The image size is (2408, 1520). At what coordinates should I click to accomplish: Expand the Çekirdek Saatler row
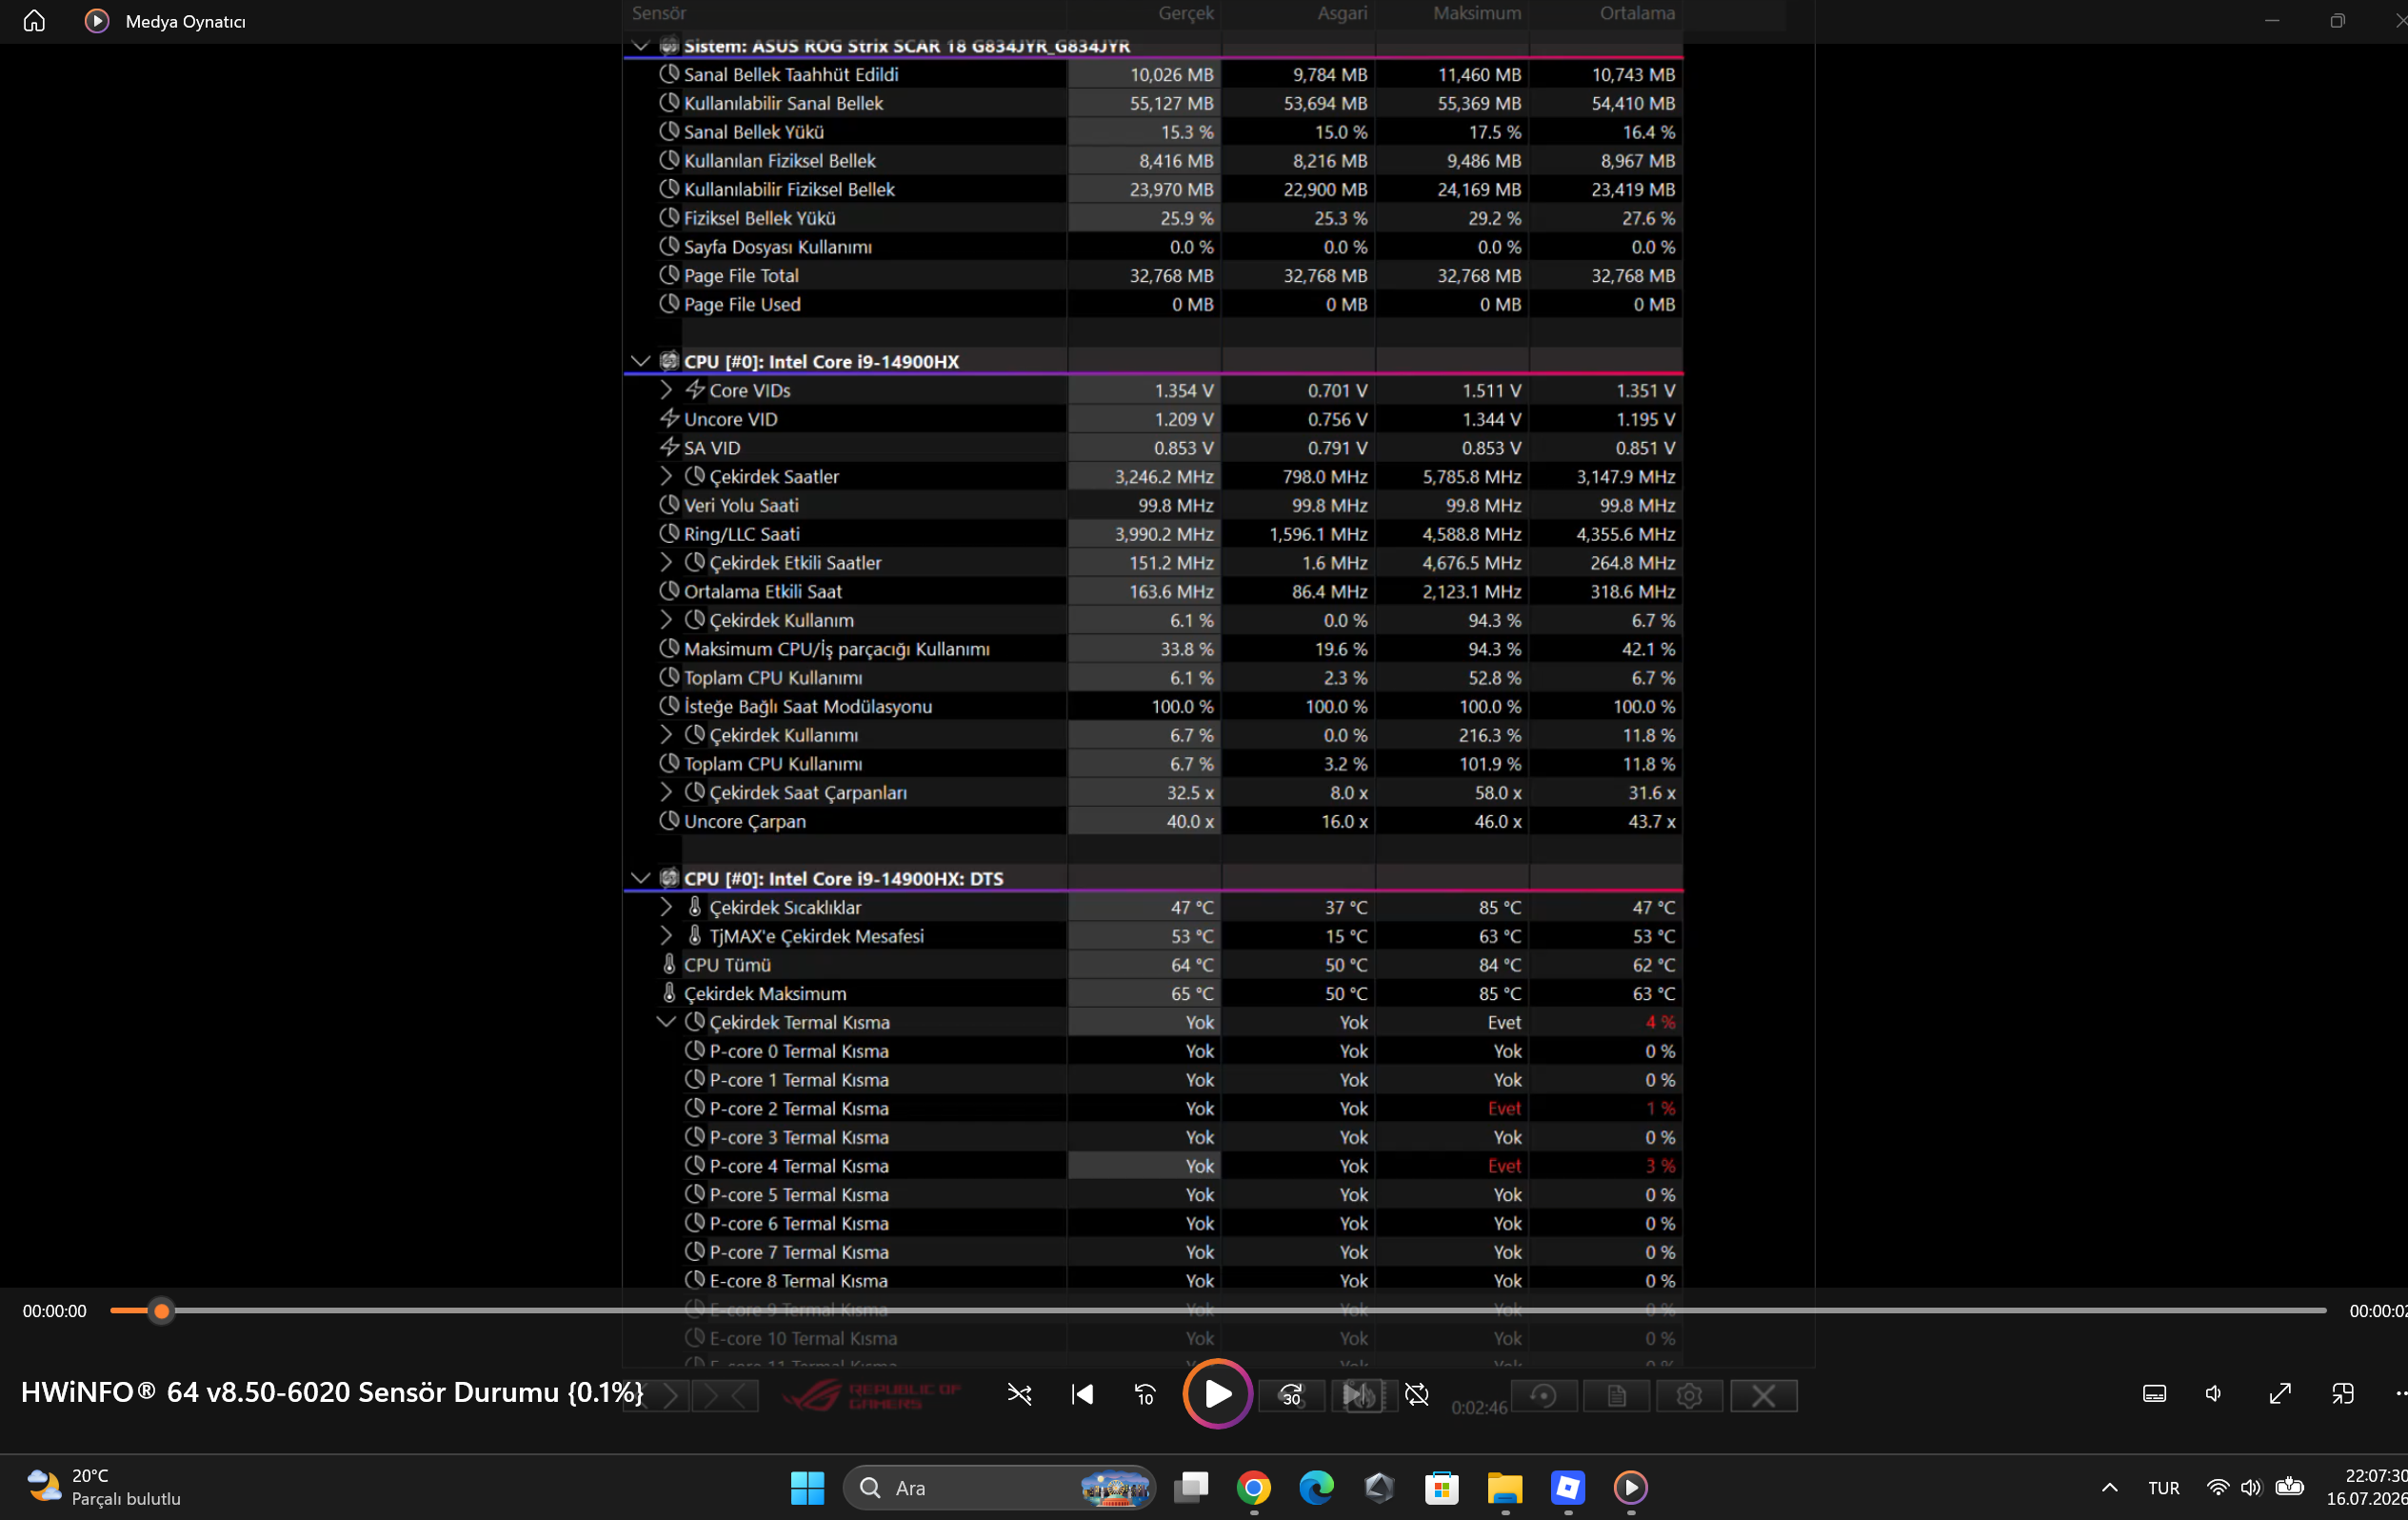[x=667, y=476]
